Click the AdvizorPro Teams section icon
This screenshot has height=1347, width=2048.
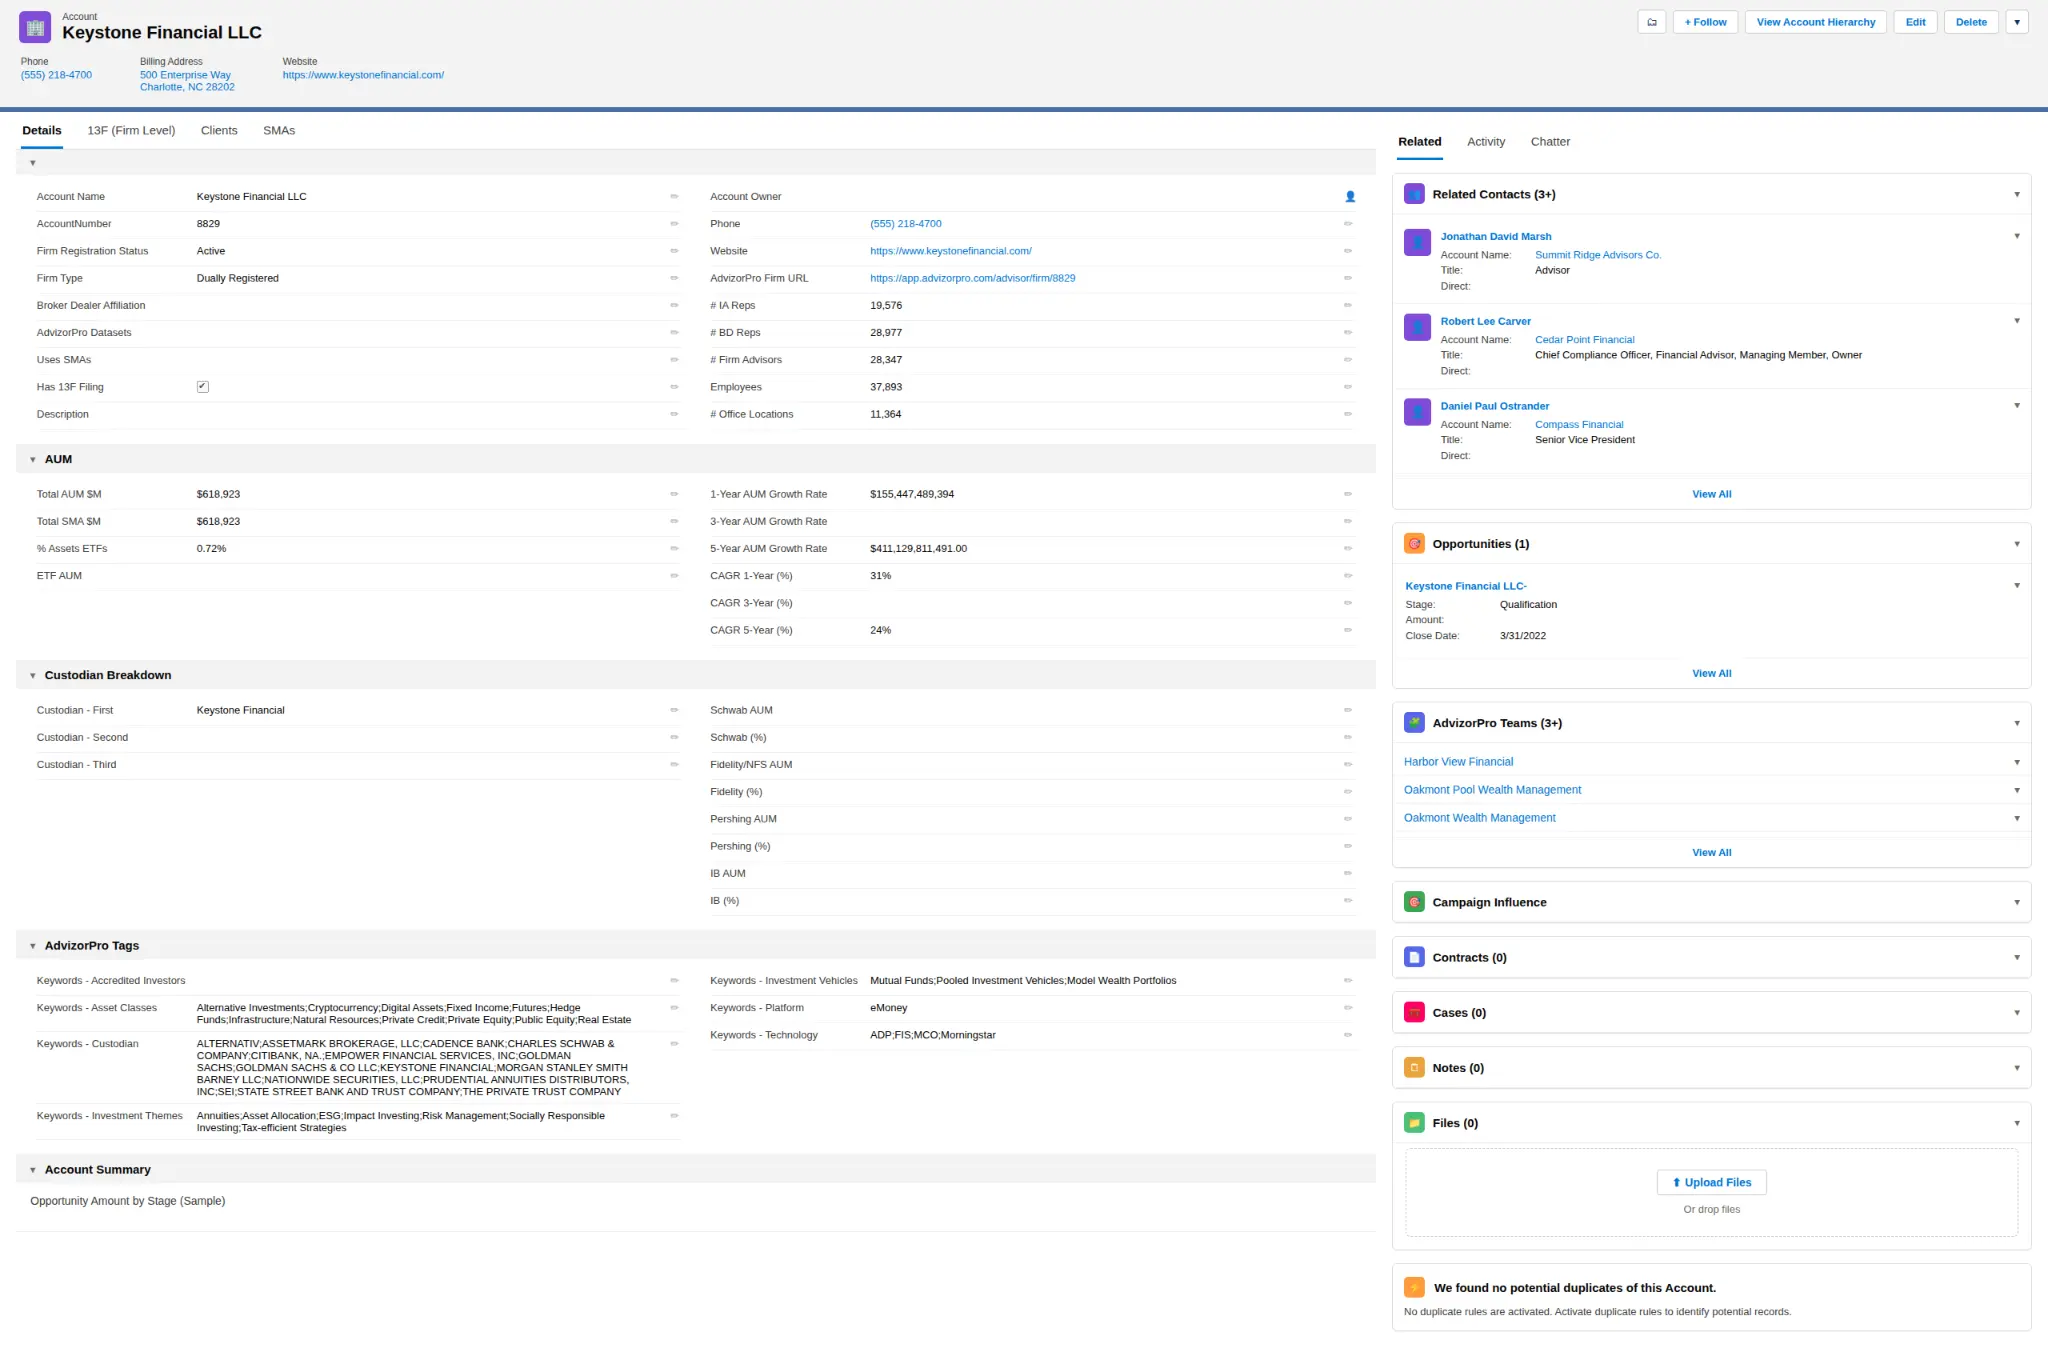[1414, 723]
